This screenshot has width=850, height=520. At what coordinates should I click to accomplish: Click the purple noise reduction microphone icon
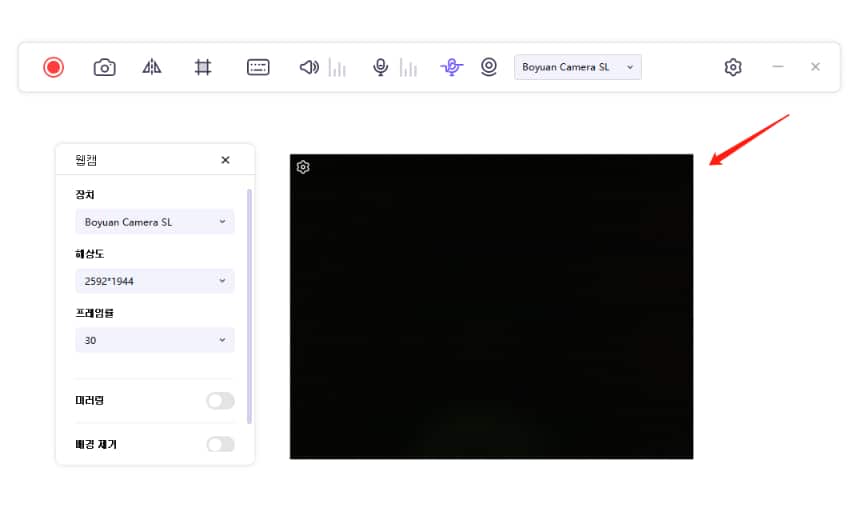coord(452,67)
